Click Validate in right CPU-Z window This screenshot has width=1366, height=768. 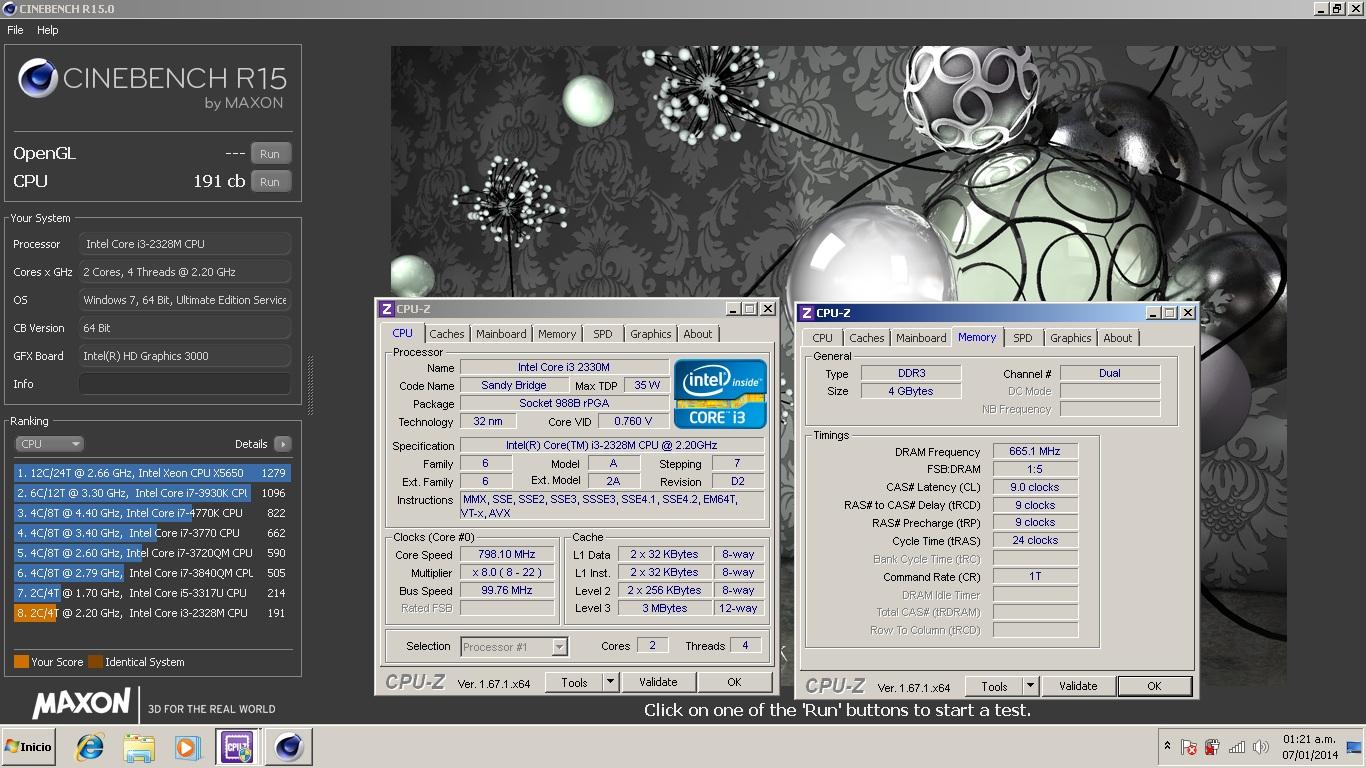1078,686
